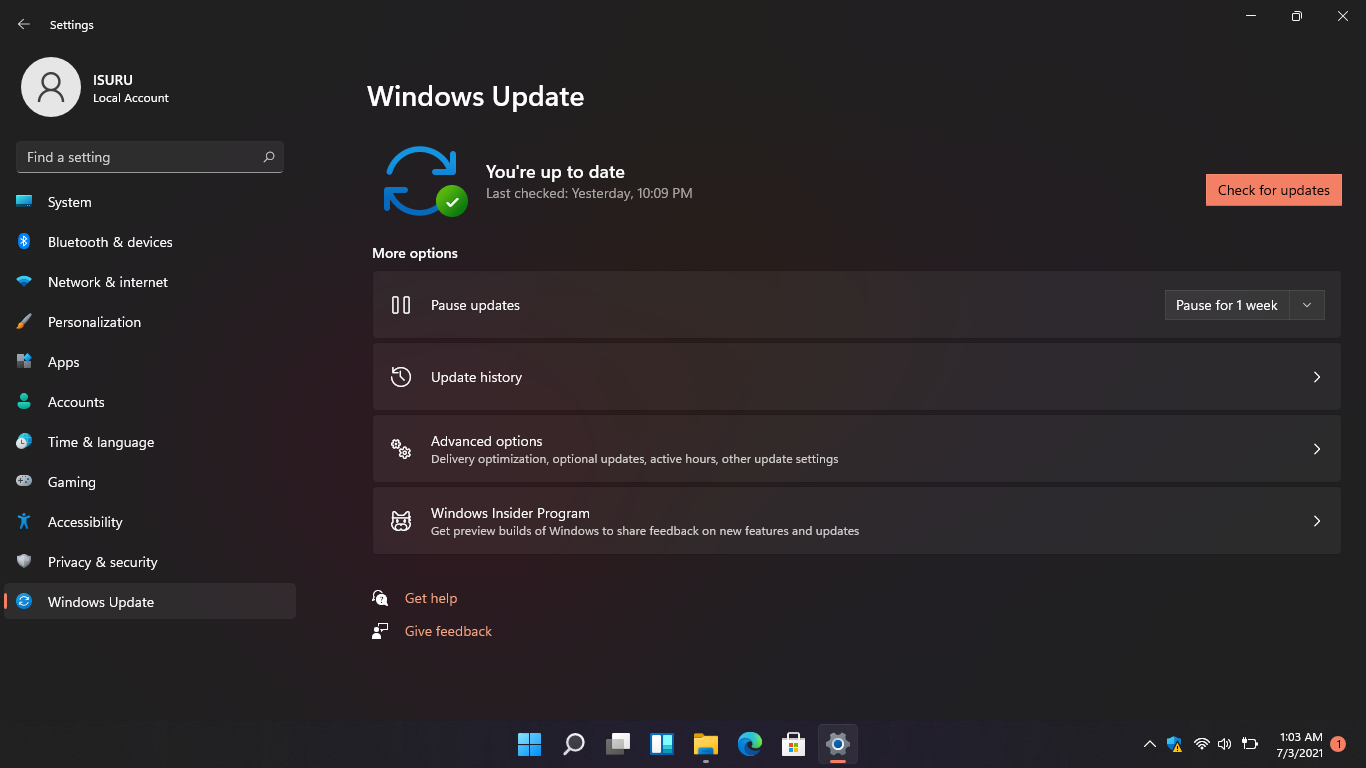Click the Update history clock icon
Screen dimensions: 1366x768
tap(401, 377)
